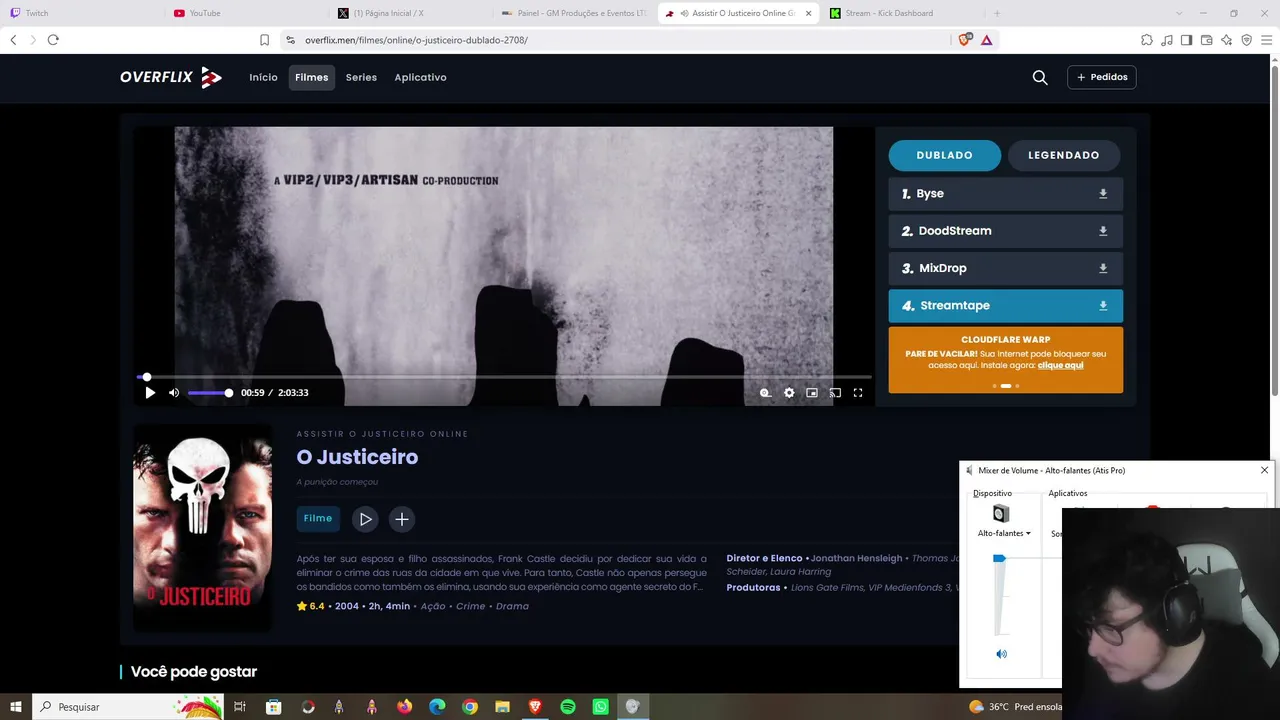
Task: Open the Início menu item
Action: [x=264, y=77]
